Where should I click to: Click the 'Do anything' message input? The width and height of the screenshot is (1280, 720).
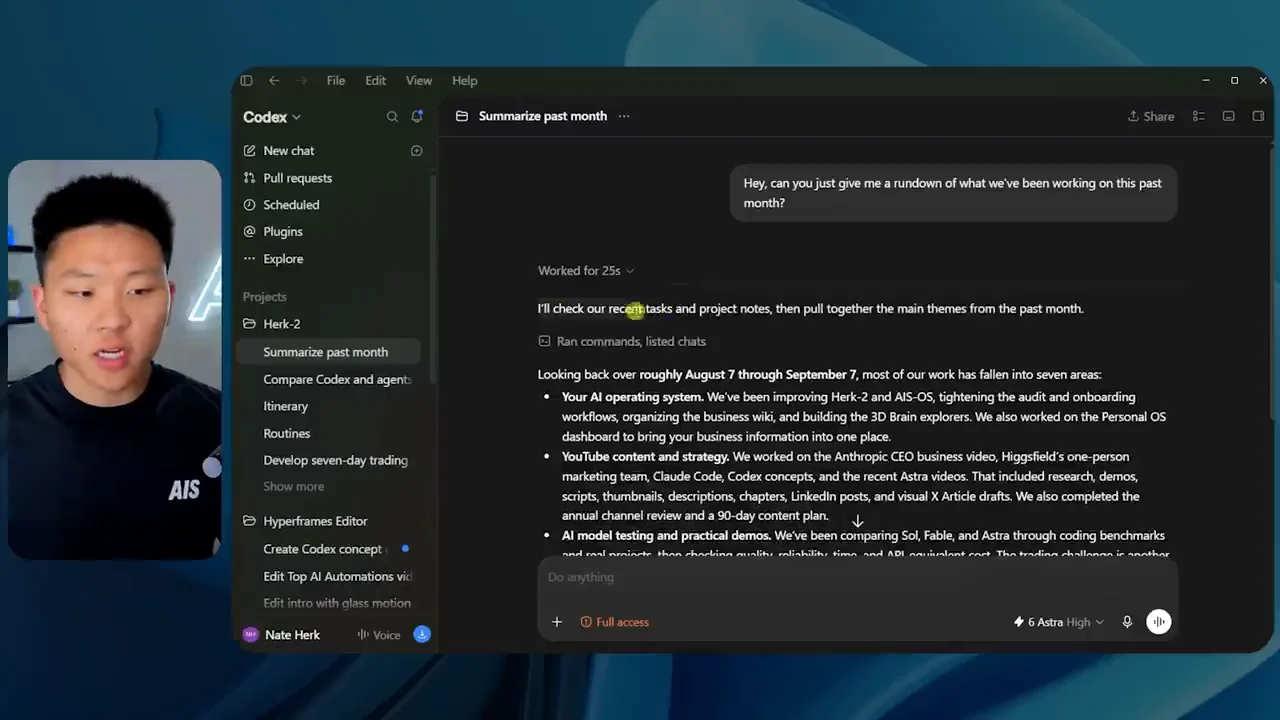858,577
